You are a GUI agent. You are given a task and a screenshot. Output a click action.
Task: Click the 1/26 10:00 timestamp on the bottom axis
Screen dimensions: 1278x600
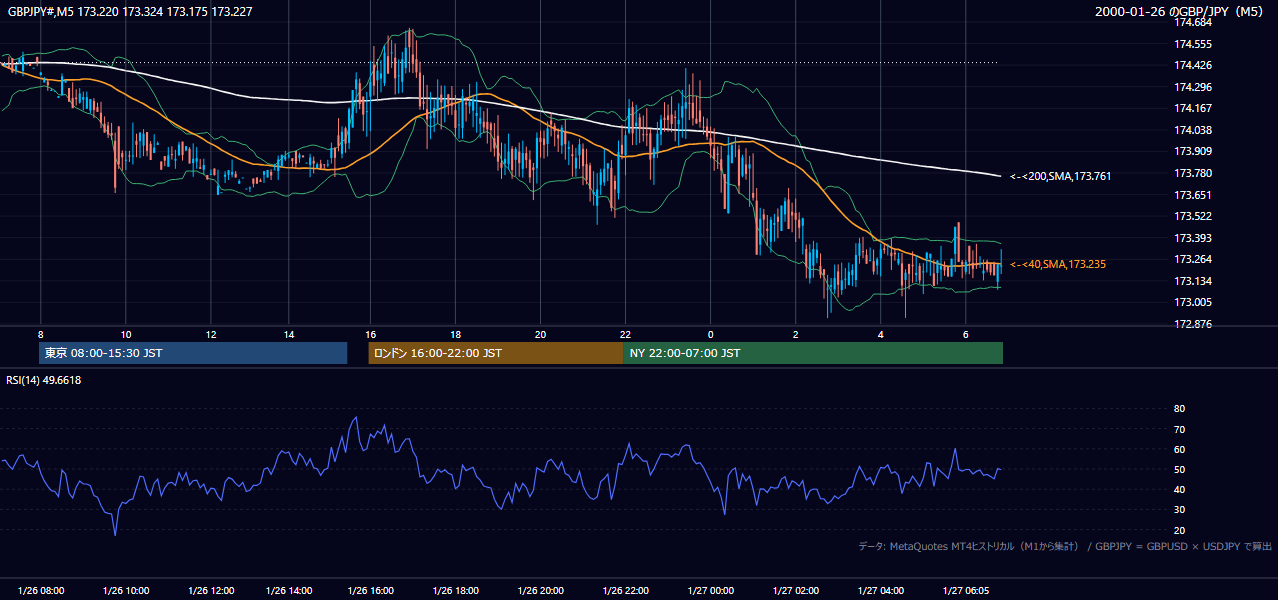pos(125,591)
